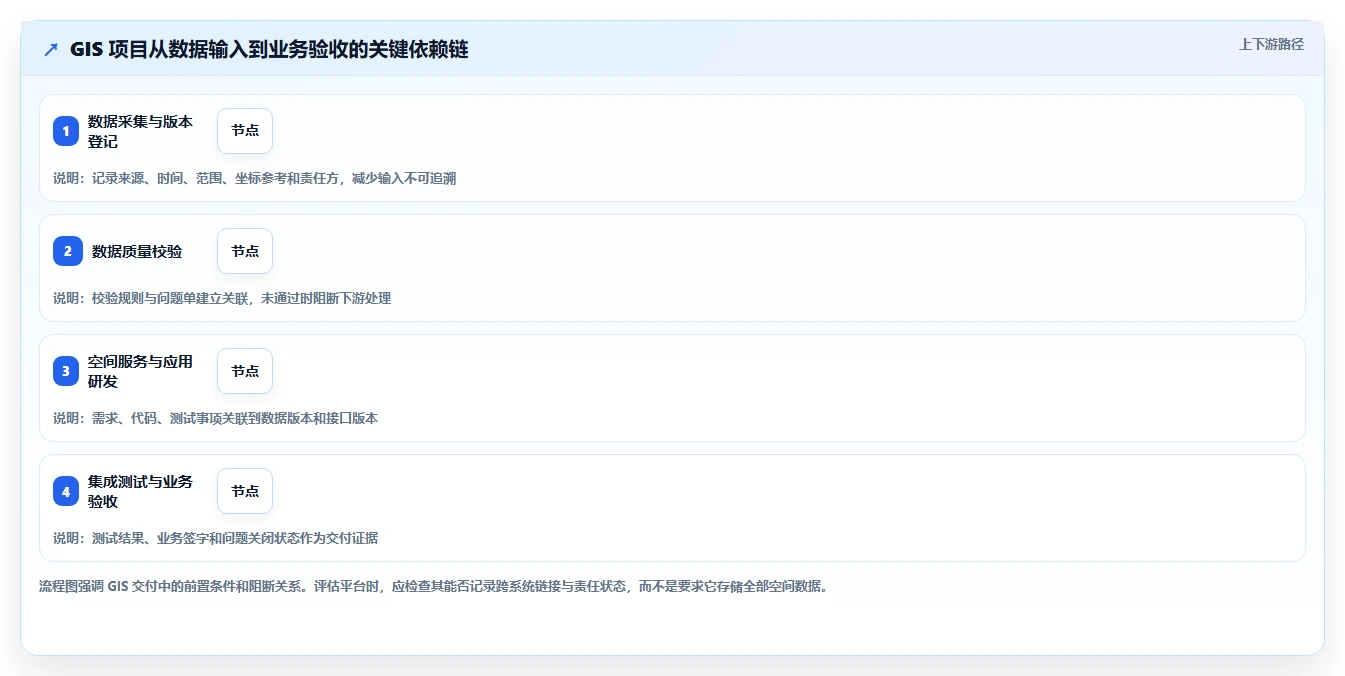Image resolution: width=1345 pixels, height=676 pixels.
Task: Click the 上下游路径 label in header
Action: pyautogui.click(x=1271, y=44)
